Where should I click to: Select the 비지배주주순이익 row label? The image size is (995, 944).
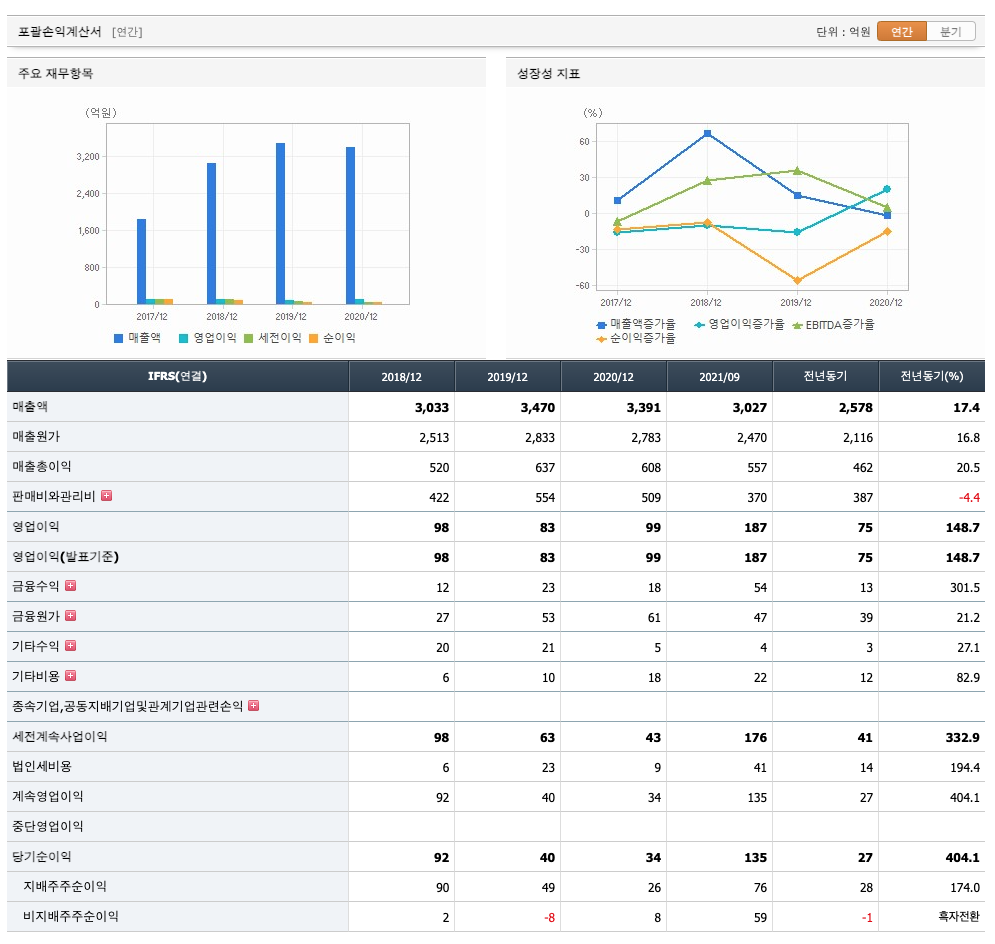(x=70, y=916)
